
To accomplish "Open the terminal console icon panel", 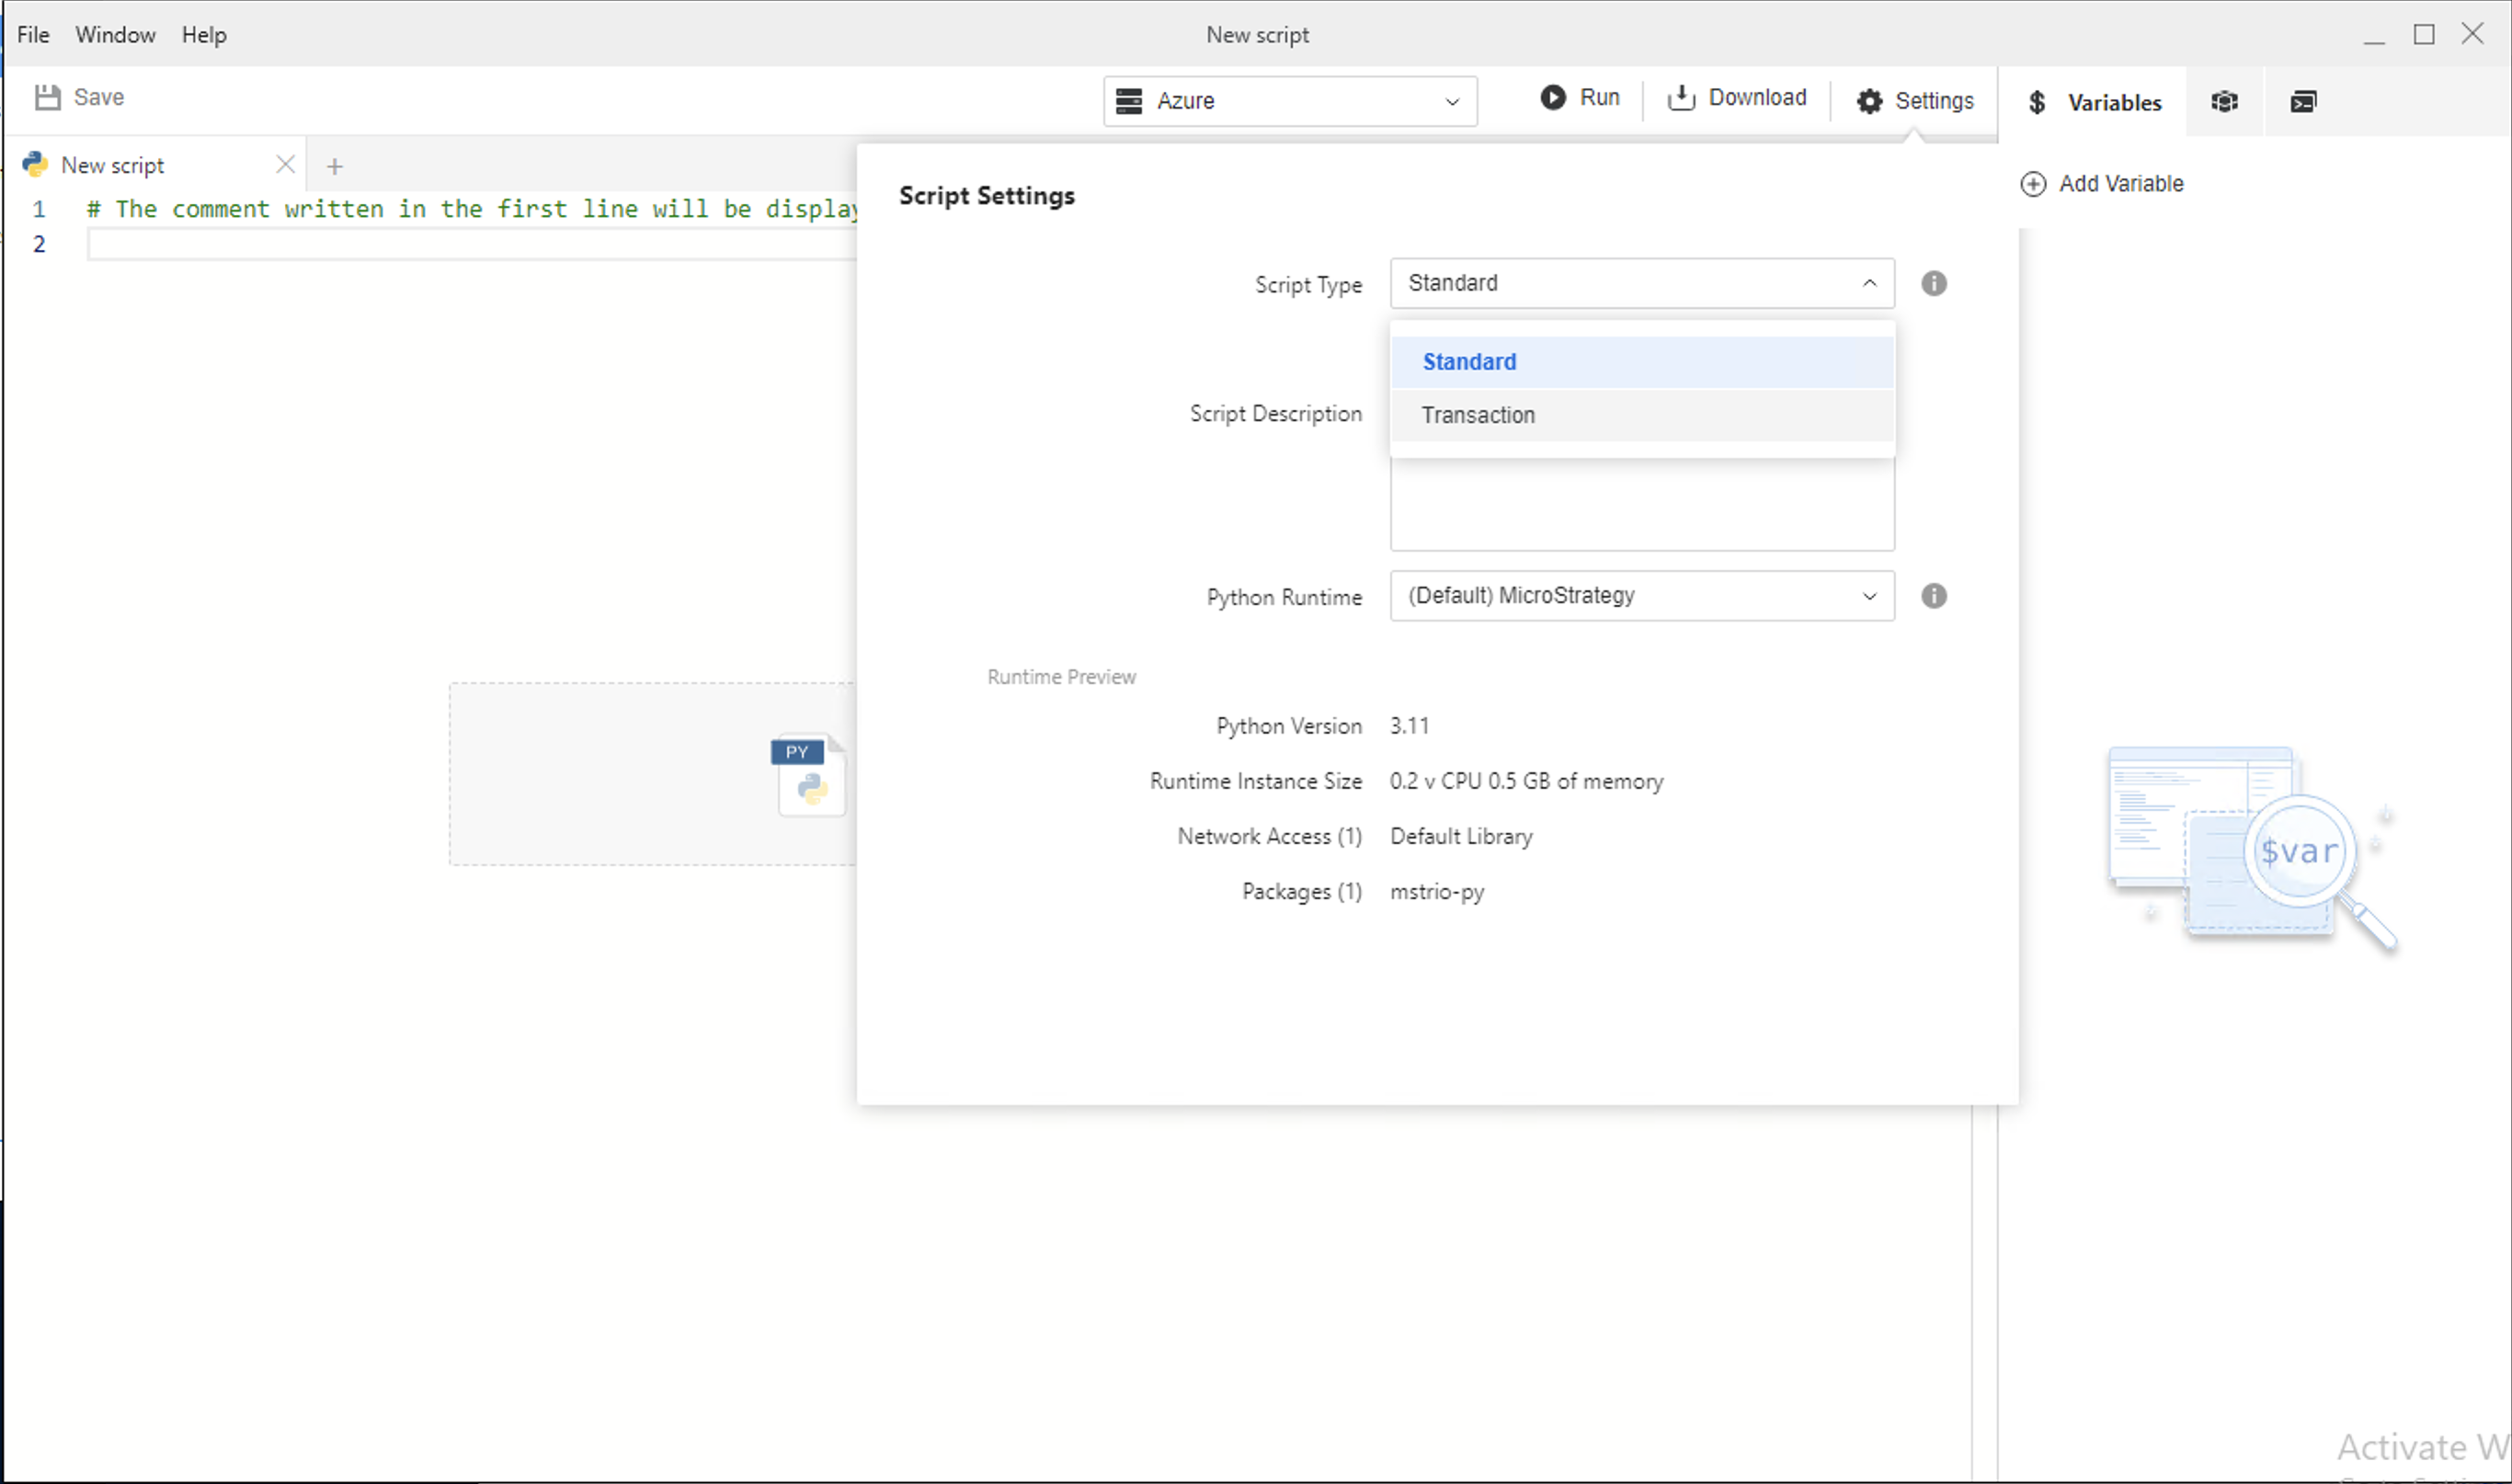I will [2303, 101].
